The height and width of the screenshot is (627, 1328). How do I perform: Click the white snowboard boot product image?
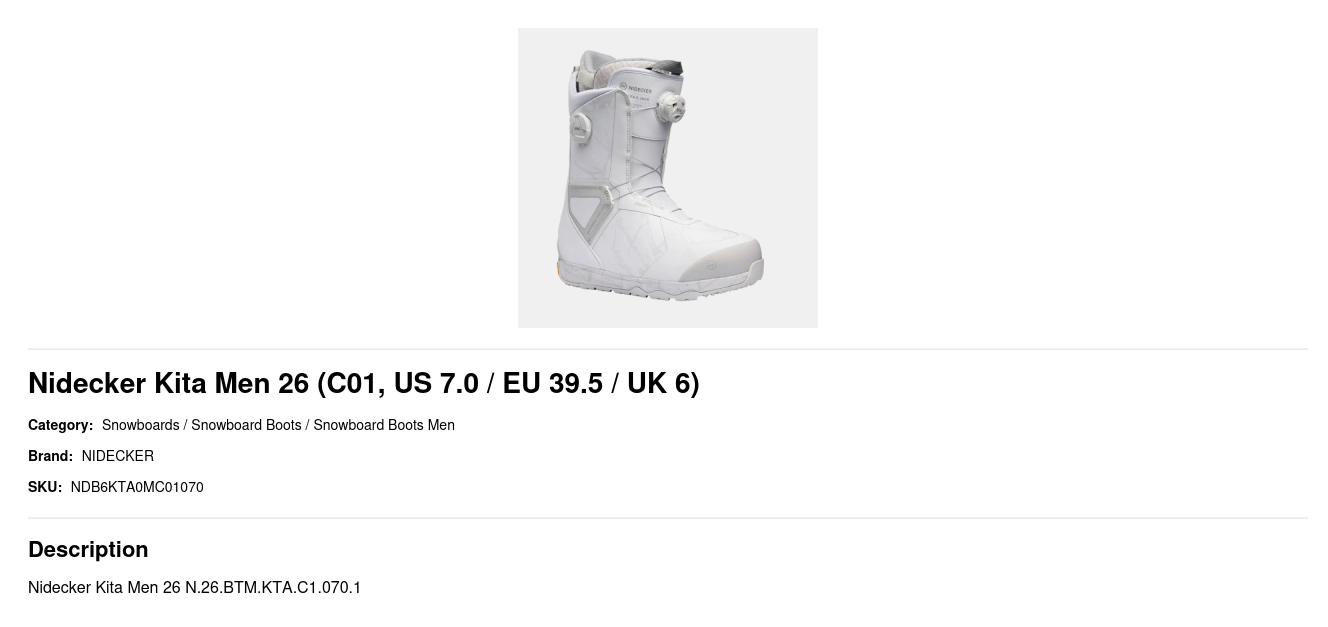pyautogui.click(x=667, y=178)
